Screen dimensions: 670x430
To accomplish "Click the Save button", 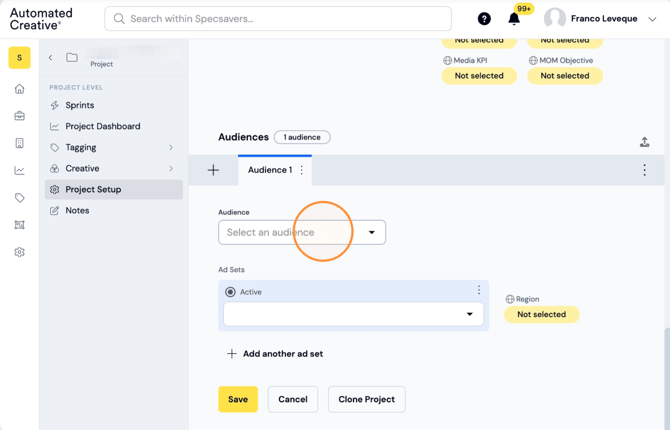I will pos(238,399).
